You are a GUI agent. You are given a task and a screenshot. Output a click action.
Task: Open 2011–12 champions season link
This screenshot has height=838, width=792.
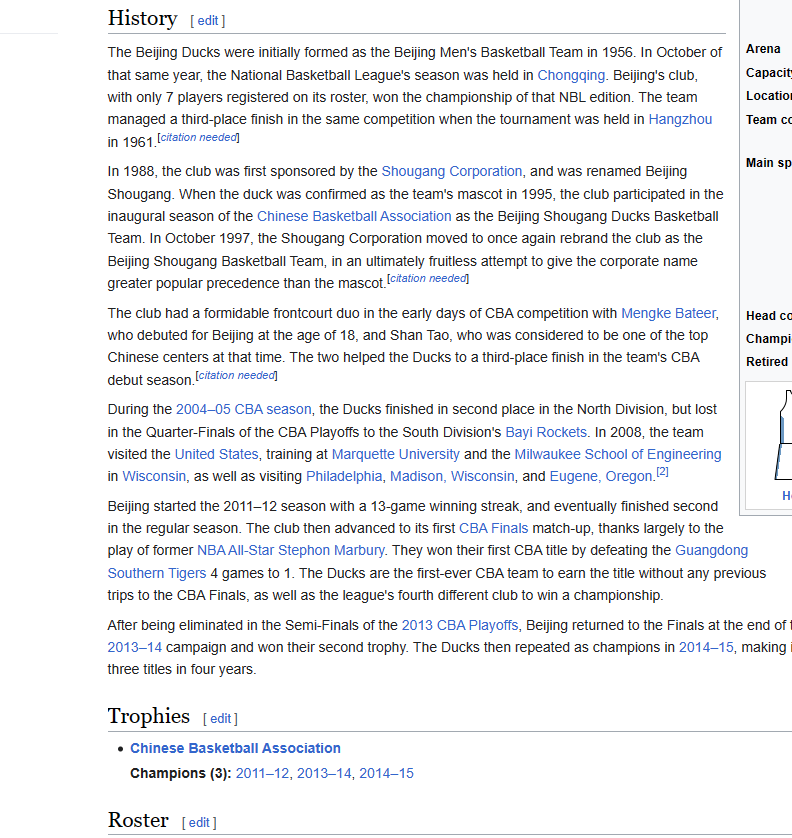click(x=262, y=774)
